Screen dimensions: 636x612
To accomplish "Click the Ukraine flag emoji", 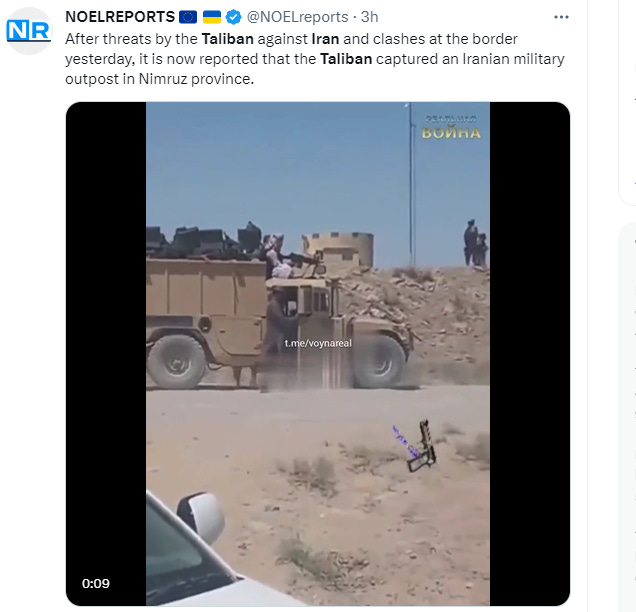I will [x=212, y=17].
